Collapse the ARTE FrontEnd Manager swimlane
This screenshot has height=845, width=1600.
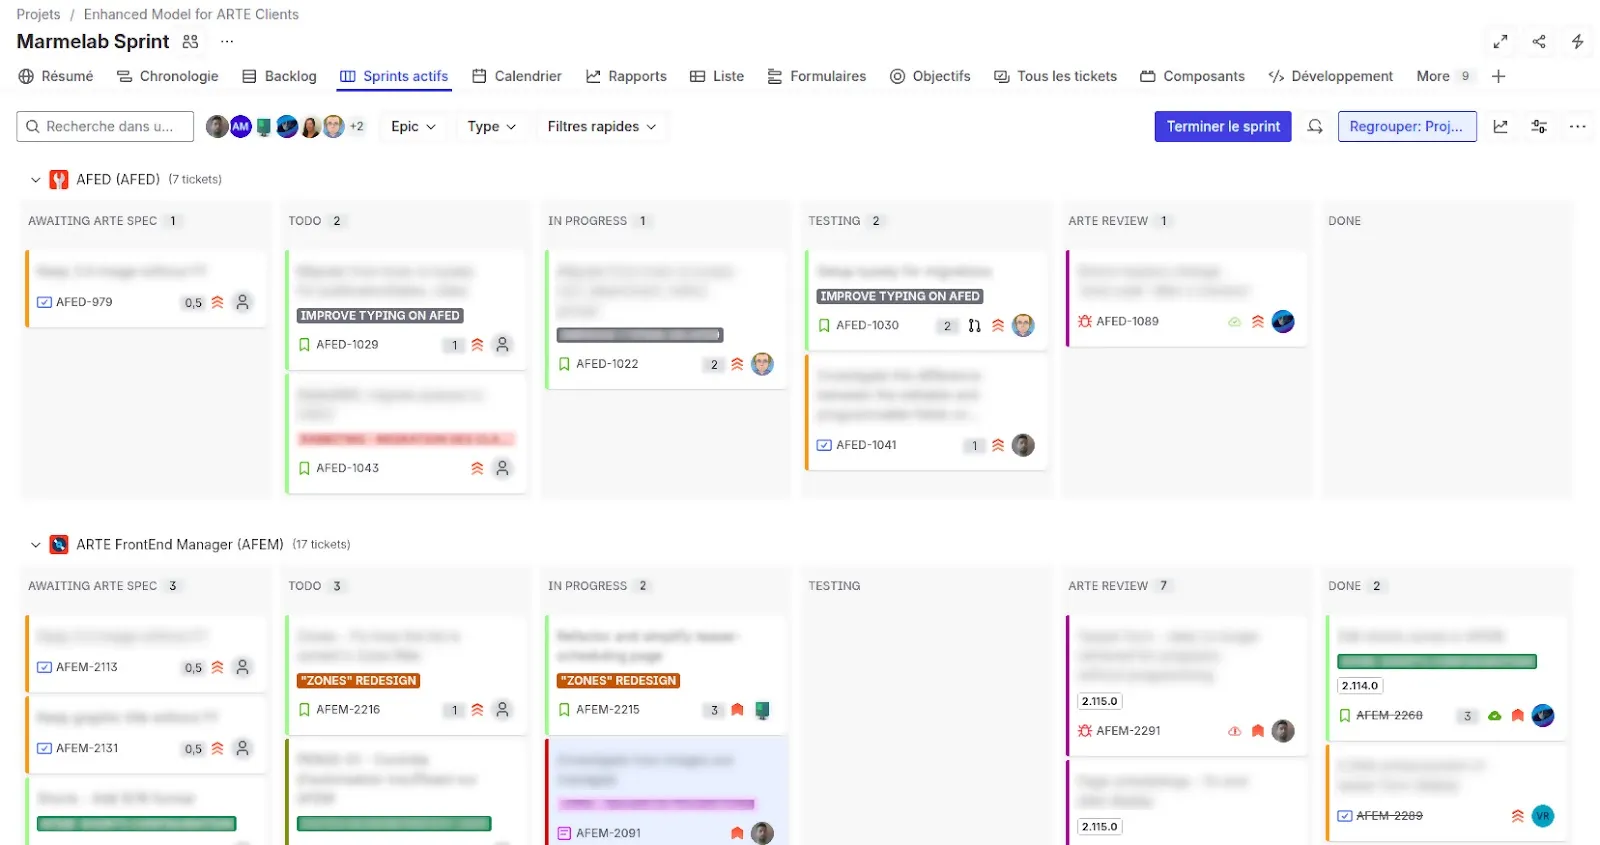click(35, 545)
